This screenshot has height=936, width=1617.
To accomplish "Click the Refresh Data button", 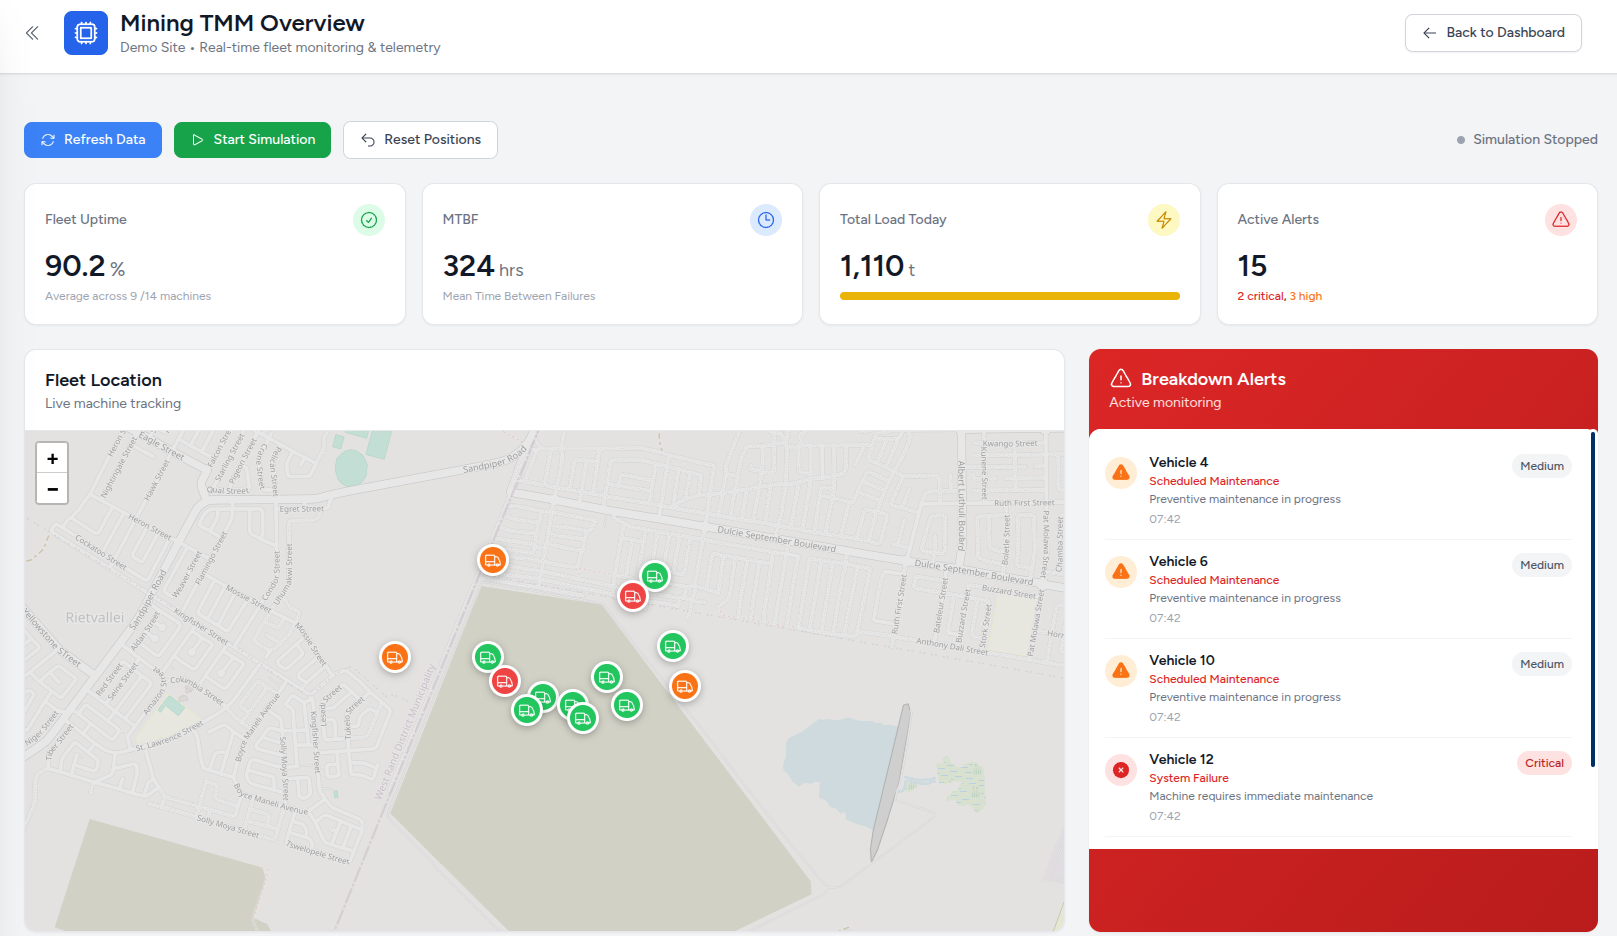I will 92,139.
